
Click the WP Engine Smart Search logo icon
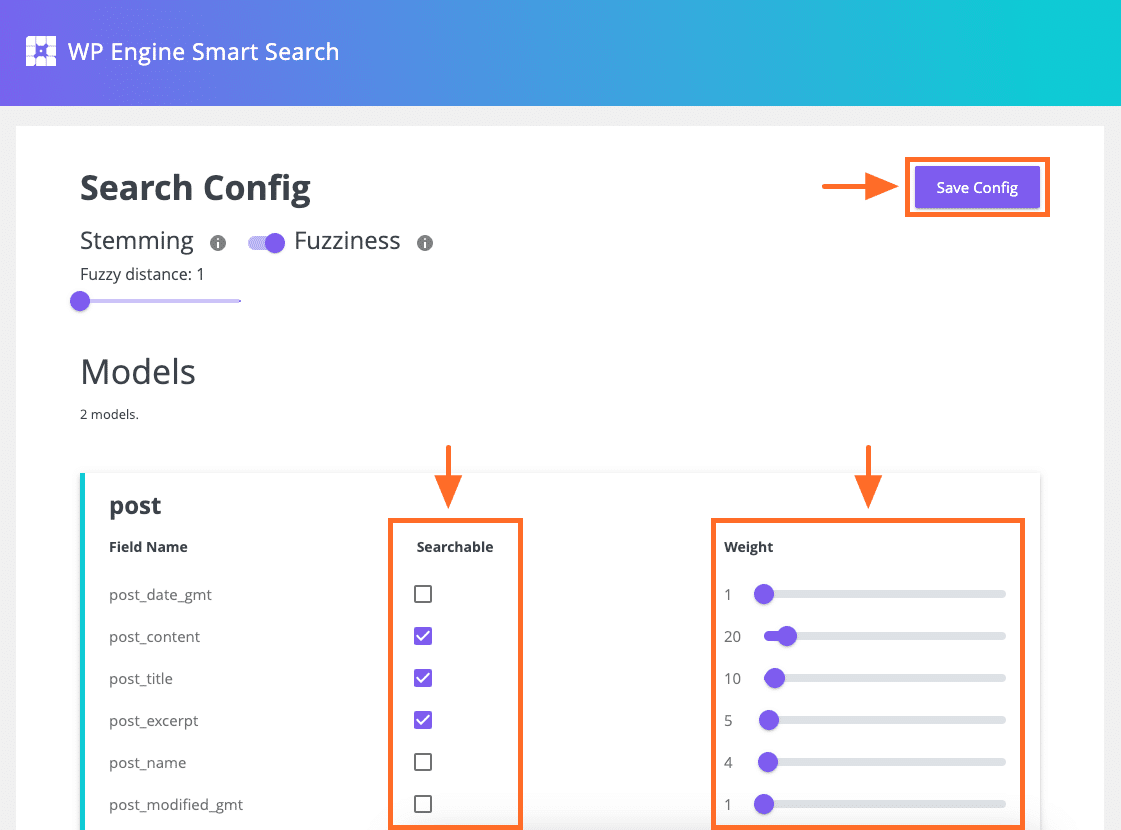[40, 51]
